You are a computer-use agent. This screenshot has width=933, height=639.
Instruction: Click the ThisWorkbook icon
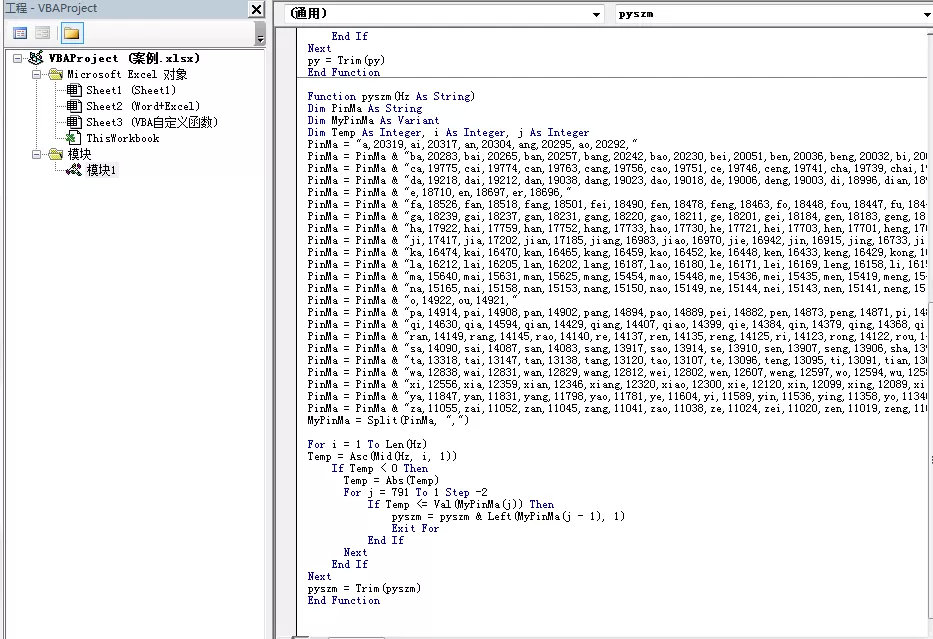(x=73, y=138)
